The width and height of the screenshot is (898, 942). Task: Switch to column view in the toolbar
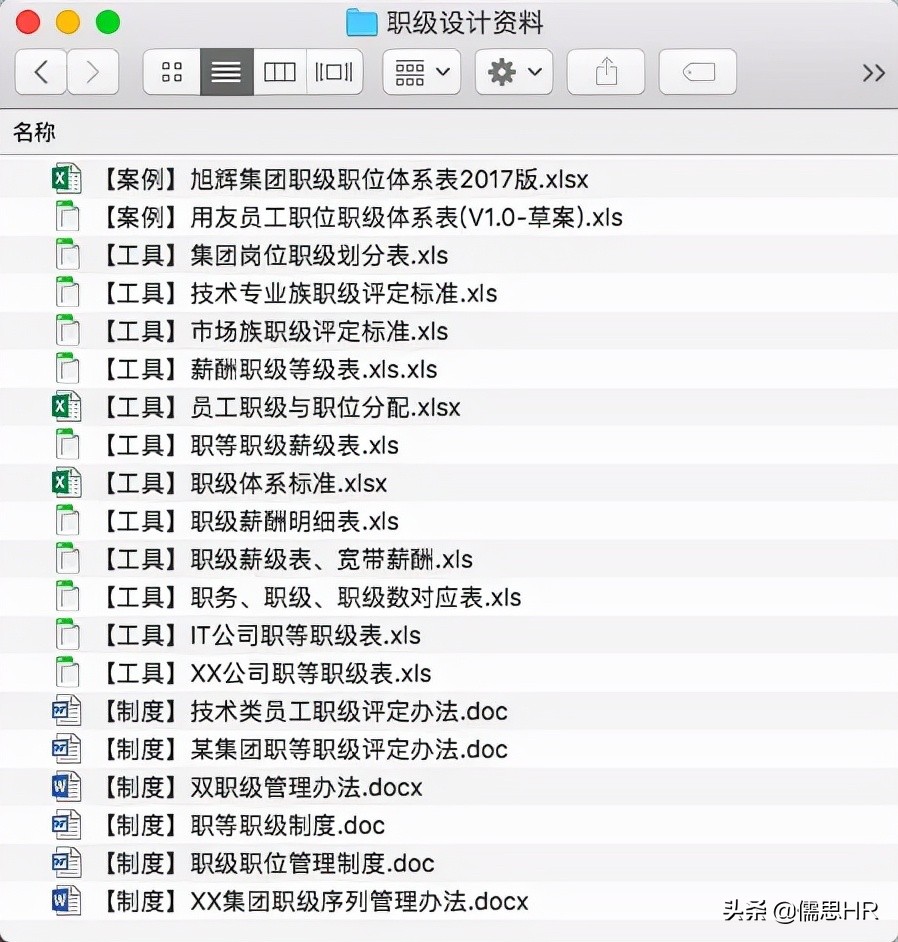point(279,71)
